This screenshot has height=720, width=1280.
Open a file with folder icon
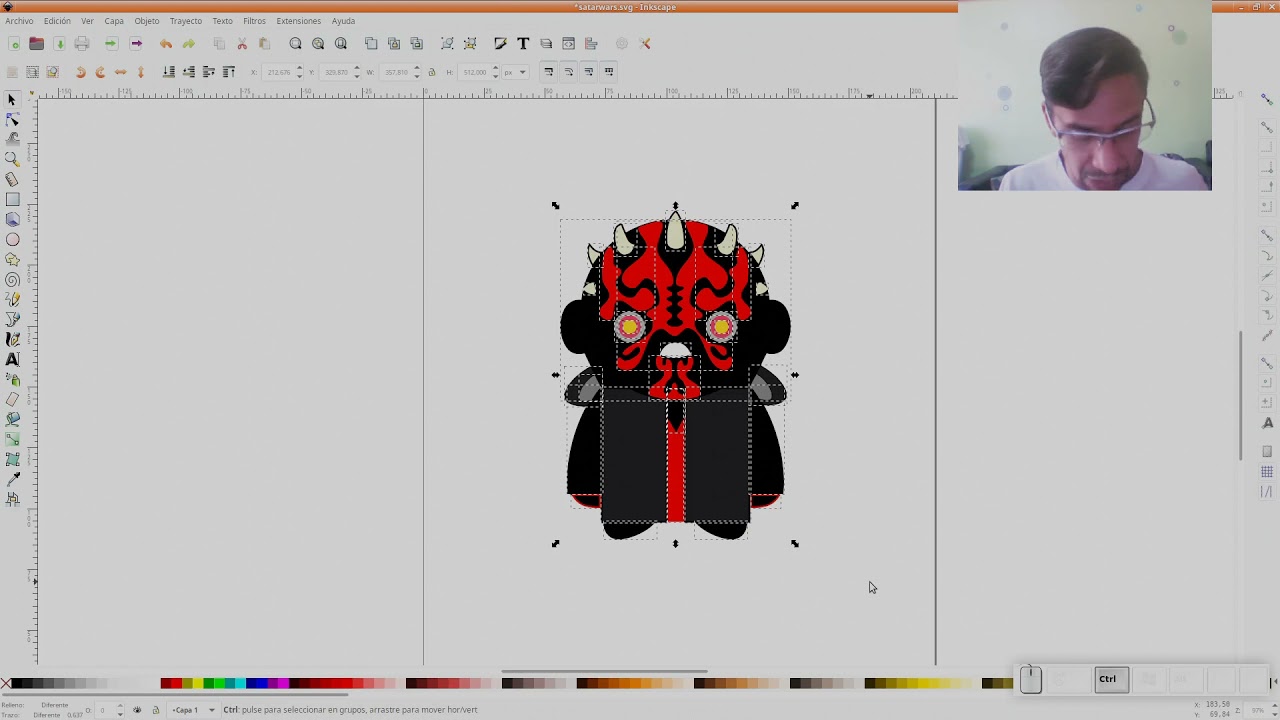tap(36, 44)
